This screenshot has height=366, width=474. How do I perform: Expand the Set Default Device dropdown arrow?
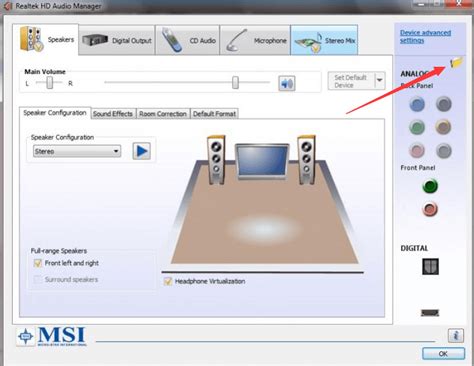[x=380, y=81]
